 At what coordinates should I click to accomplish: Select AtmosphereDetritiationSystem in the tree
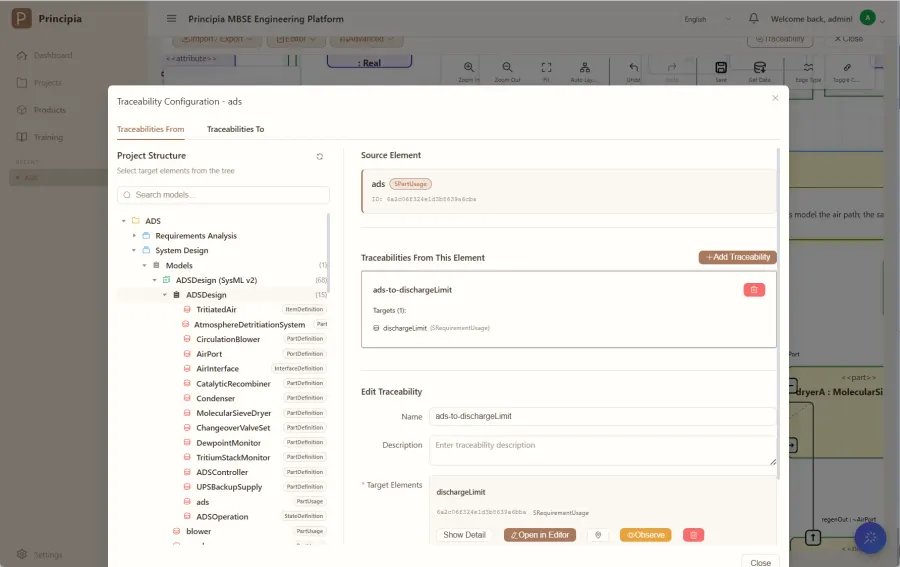coord(249,324)
